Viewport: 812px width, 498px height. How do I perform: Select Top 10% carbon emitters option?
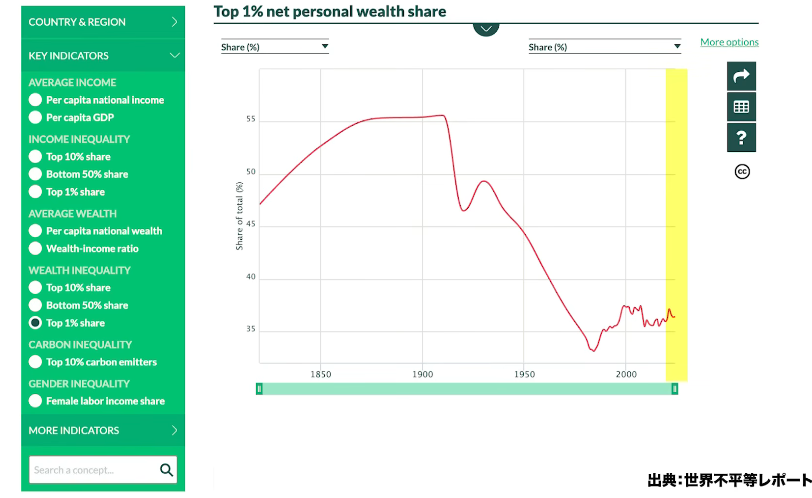(x=36, y=362)
